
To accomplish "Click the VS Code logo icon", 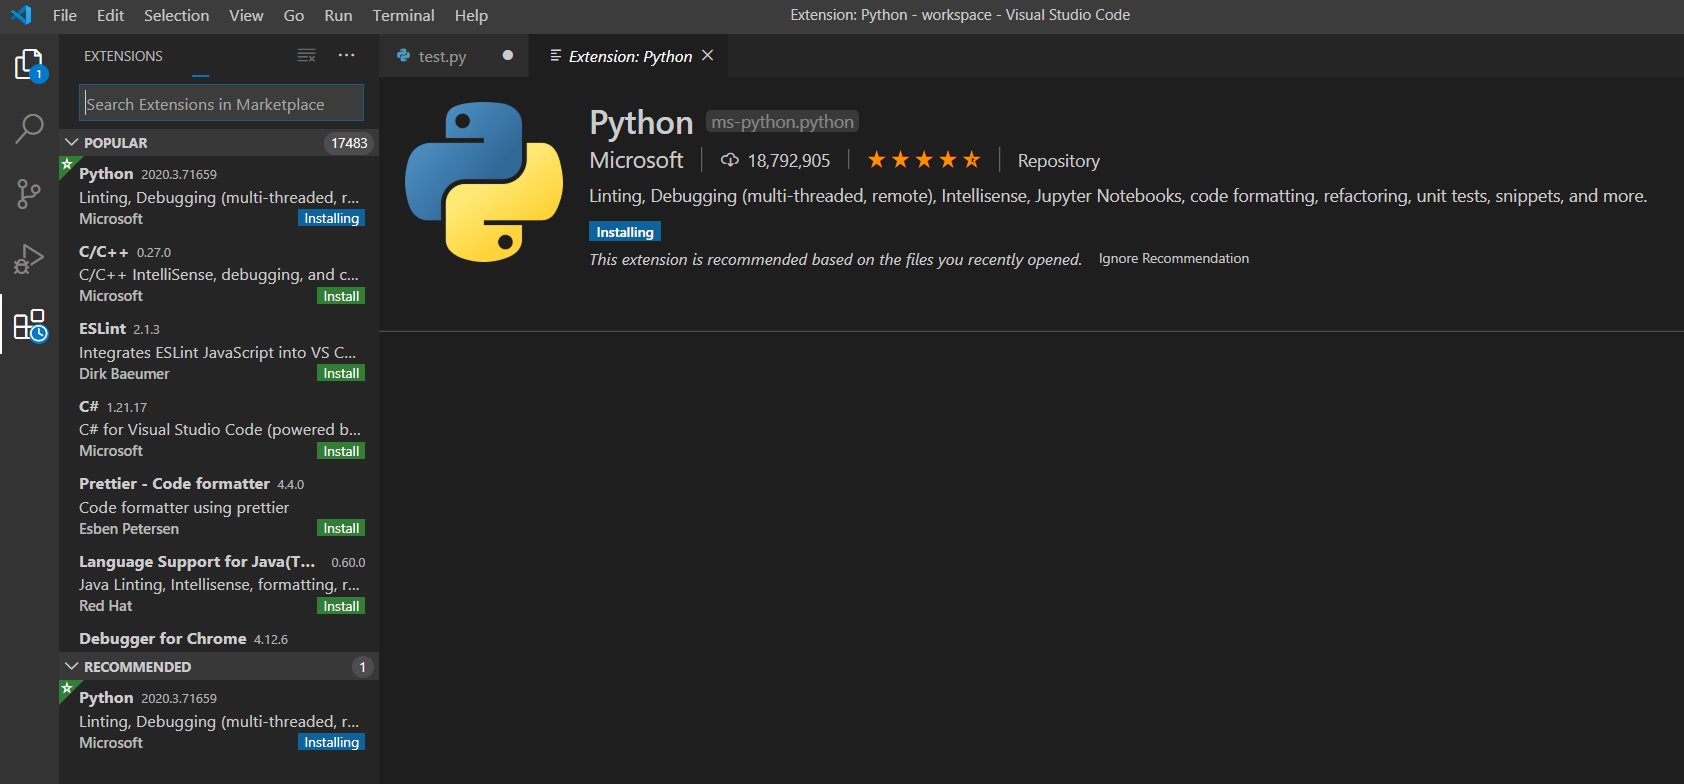I will (x=21, y=15).
